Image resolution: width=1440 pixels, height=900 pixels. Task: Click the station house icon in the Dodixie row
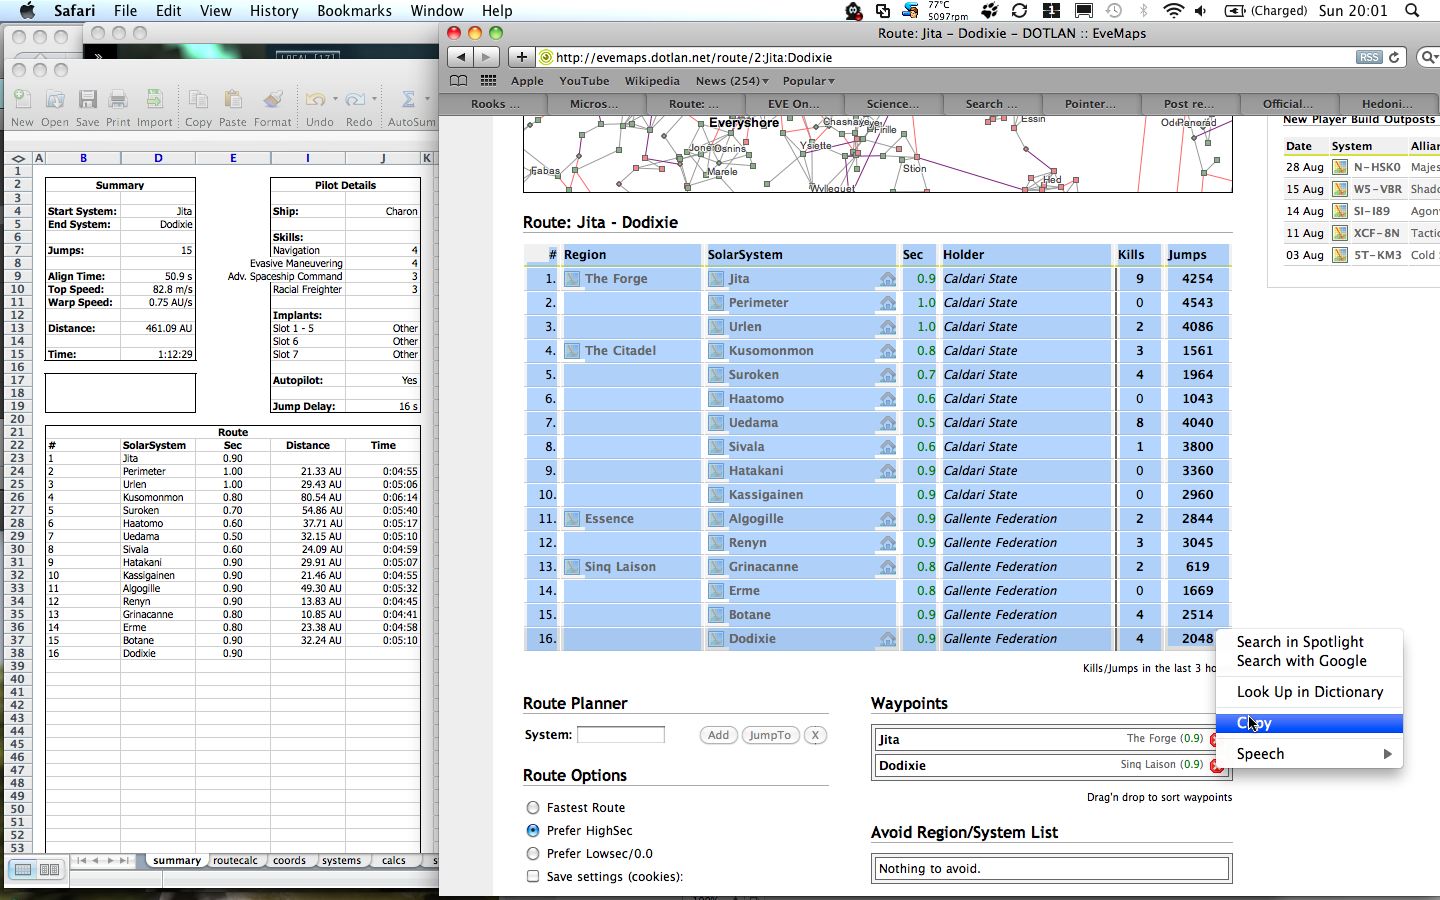coord(887,639)
